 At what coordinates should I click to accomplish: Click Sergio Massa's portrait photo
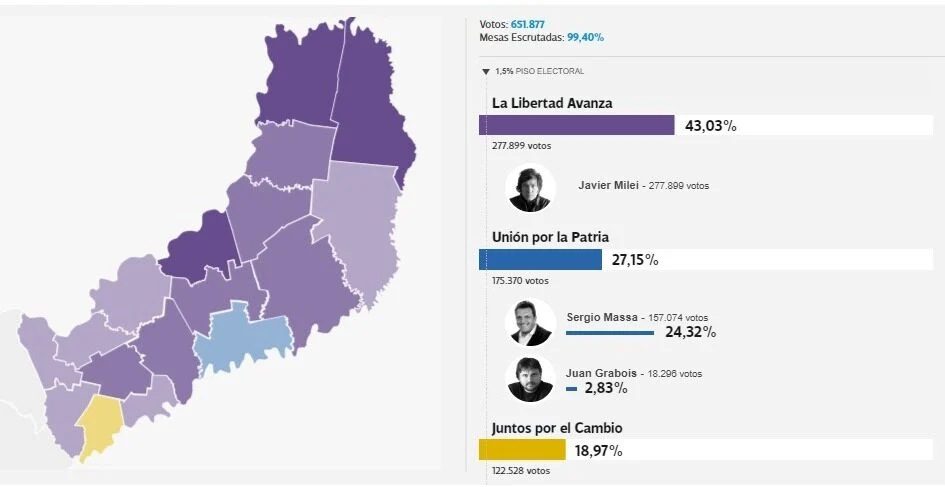click(530, 321)
